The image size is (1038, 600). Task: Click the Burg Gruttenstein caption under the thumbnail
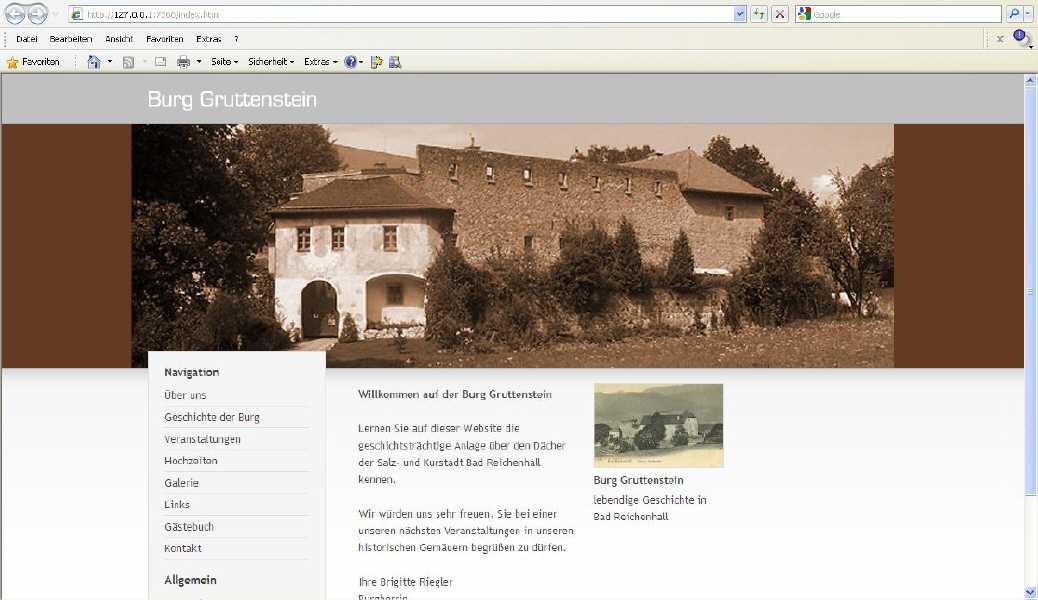(x=638, y=480)
